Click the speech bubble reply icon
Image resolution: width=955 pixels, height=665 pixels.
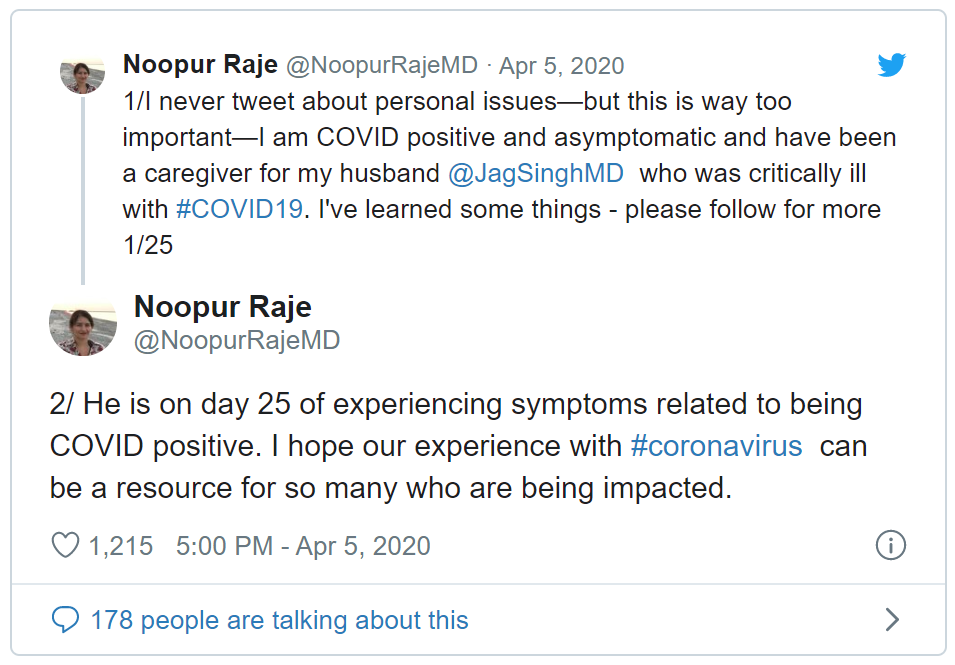click(65, 620)
